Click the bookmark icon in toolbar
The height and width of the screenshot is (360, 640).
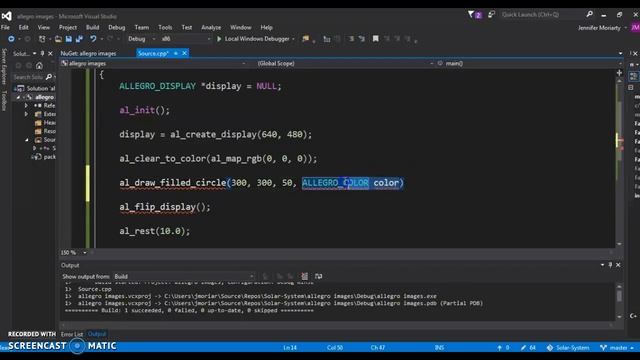(x=376, y=39)
